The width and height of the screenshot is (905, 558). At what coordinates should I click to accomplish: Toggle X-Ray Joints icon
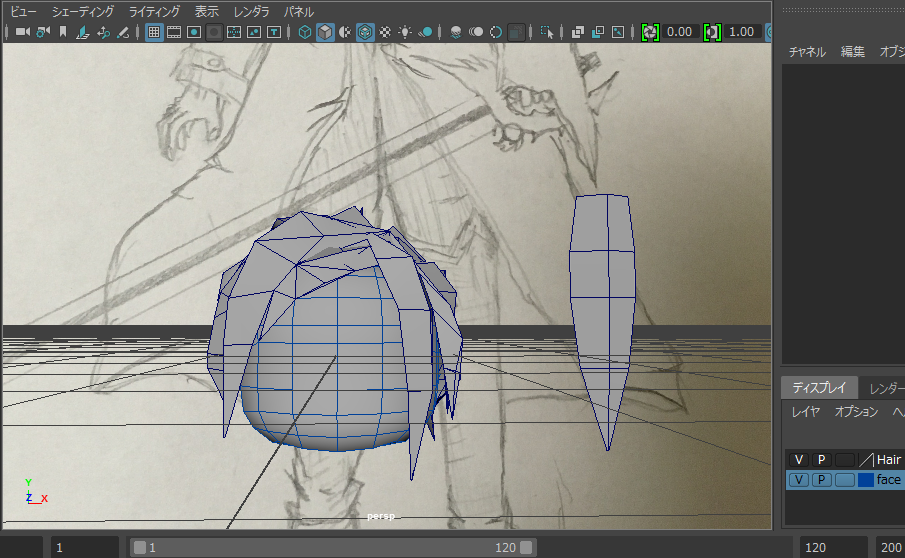click(x=618, y=32)
